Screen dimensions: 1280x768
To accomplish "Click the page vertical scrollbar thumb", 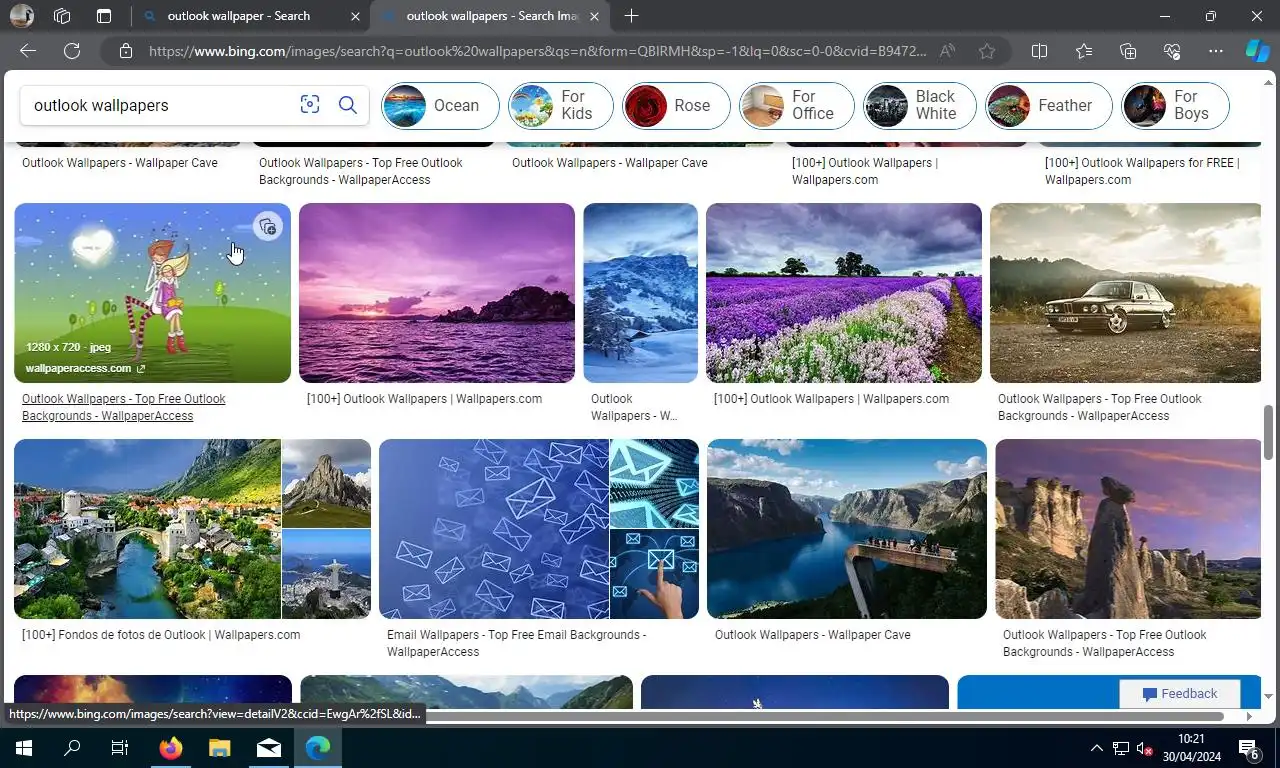I will 1269,432.
